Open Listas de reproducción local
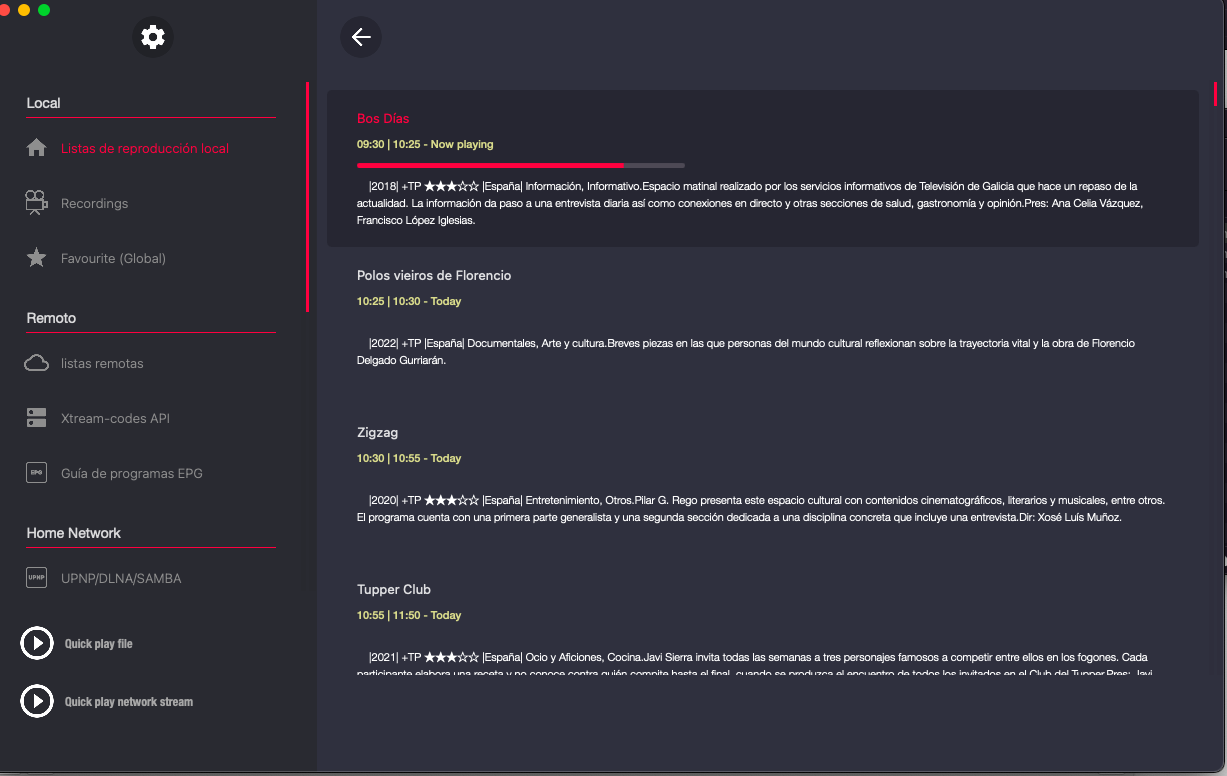This screenshot has width=1227, height=776. pos(145,148)
